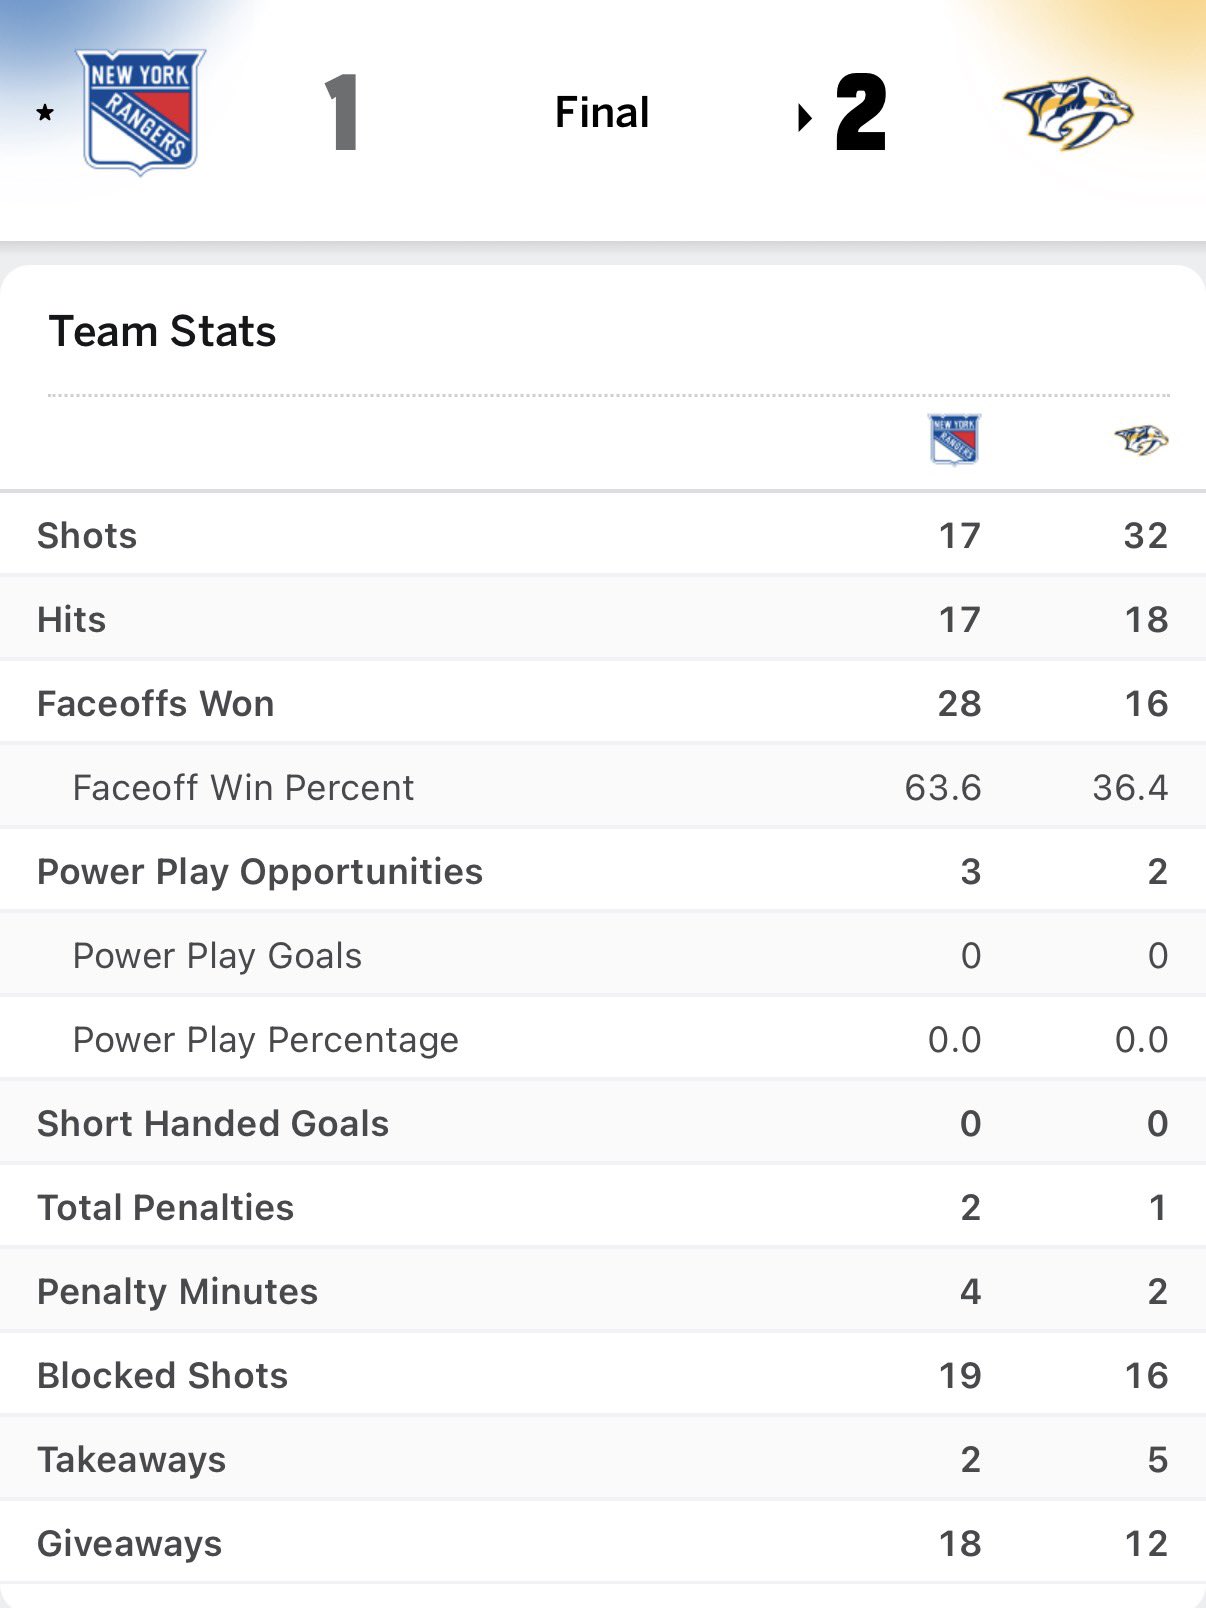Click the Short Handed Goals row label
1206x1608 pixels.
coord(213,1124)
